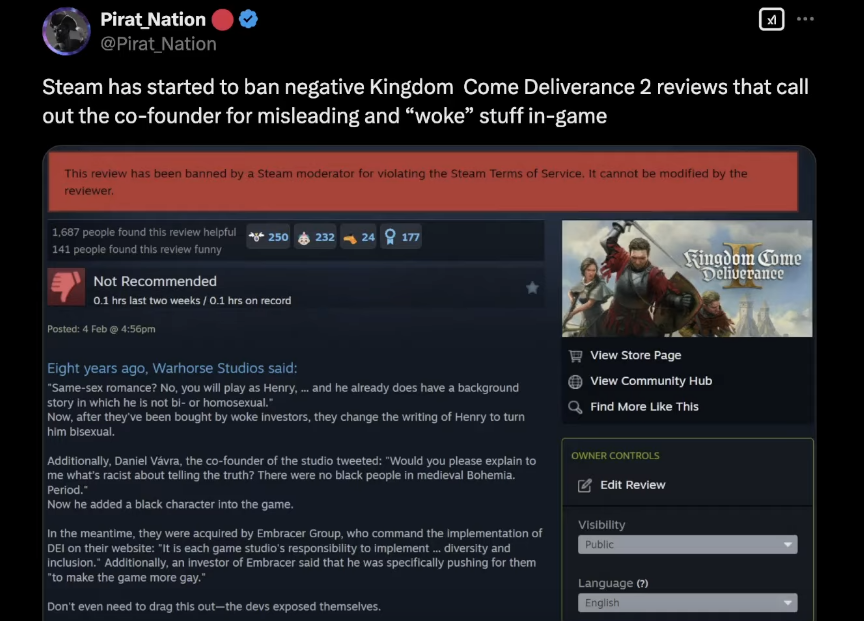Open View Community Hub link

coord(651,381)
